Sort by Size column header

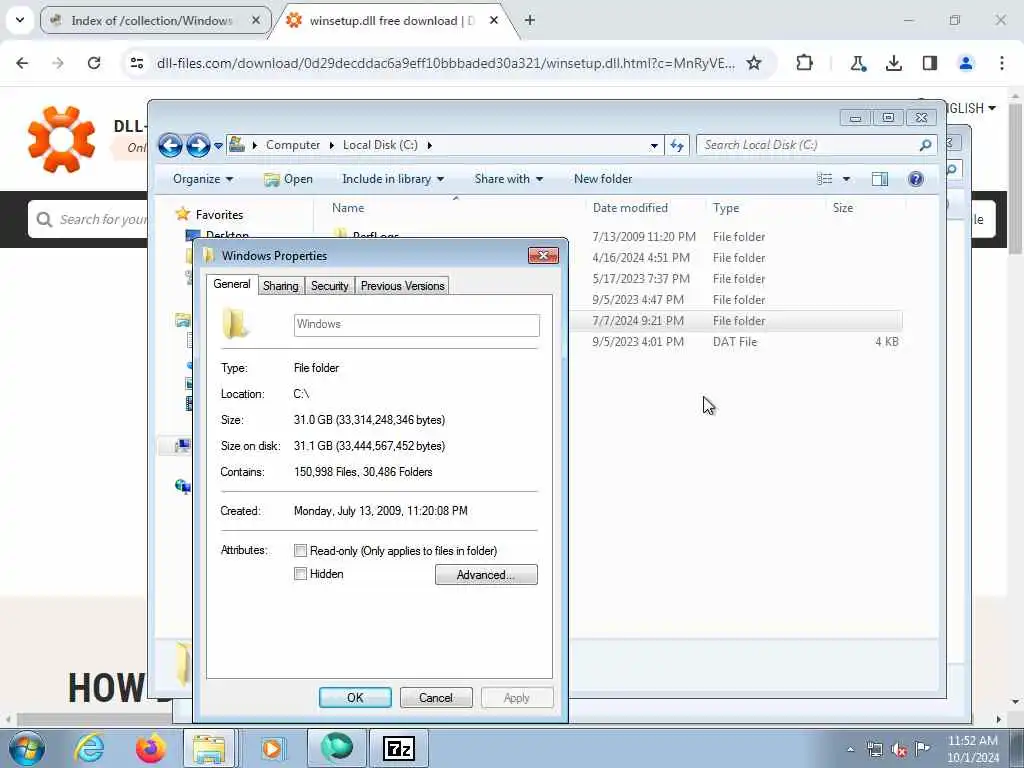(x=842, y=208)
